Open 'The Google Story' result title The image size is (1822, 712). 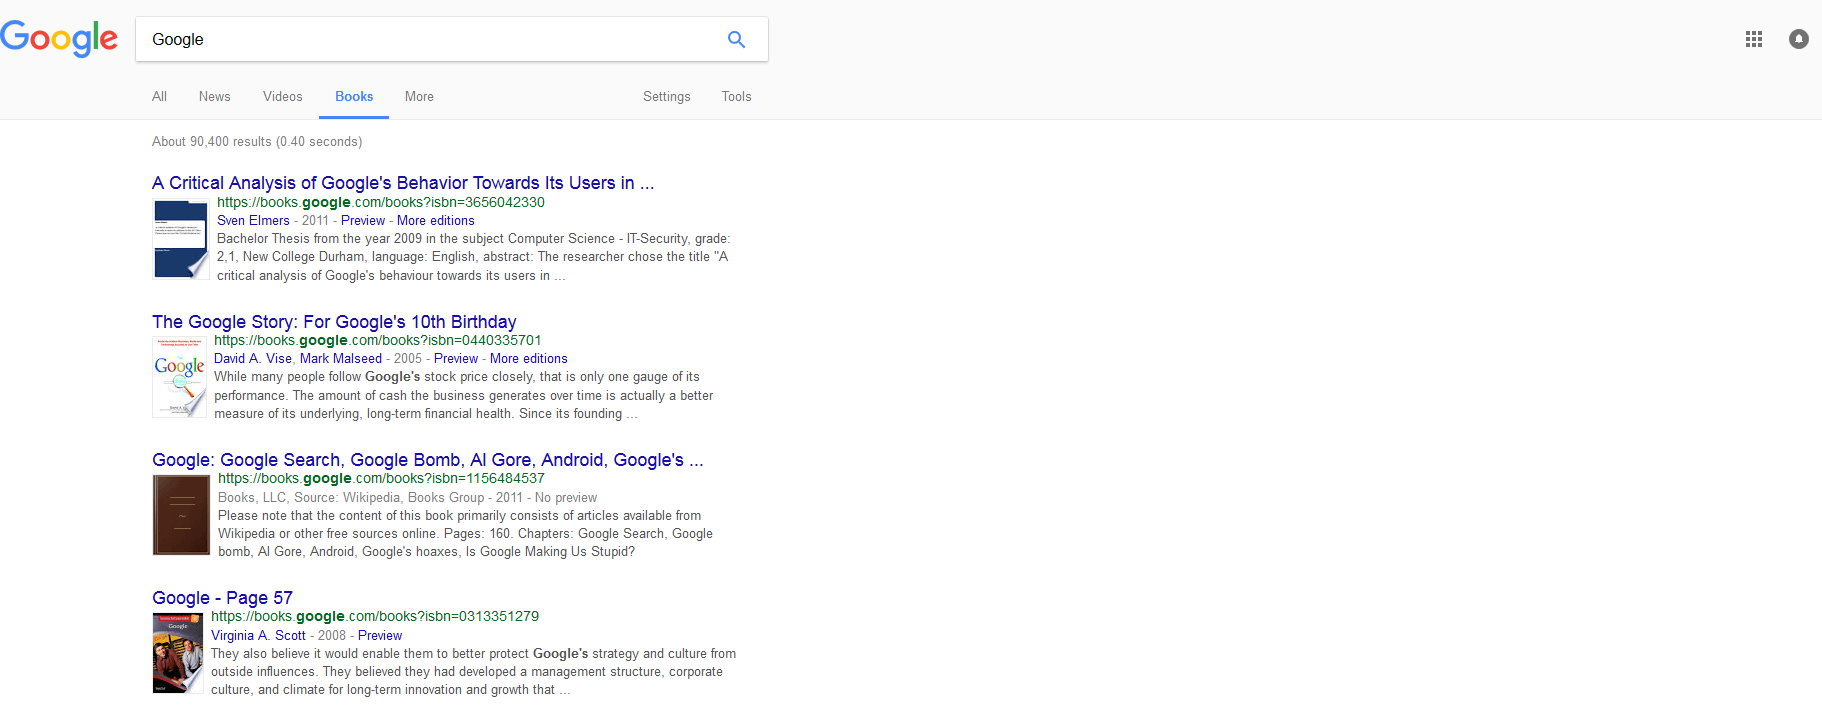pos(334,322)
